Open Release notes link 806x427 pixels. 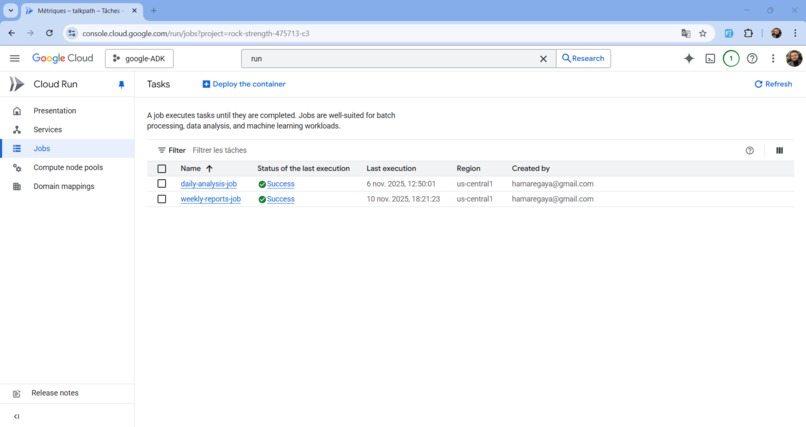tap(55, 393)
